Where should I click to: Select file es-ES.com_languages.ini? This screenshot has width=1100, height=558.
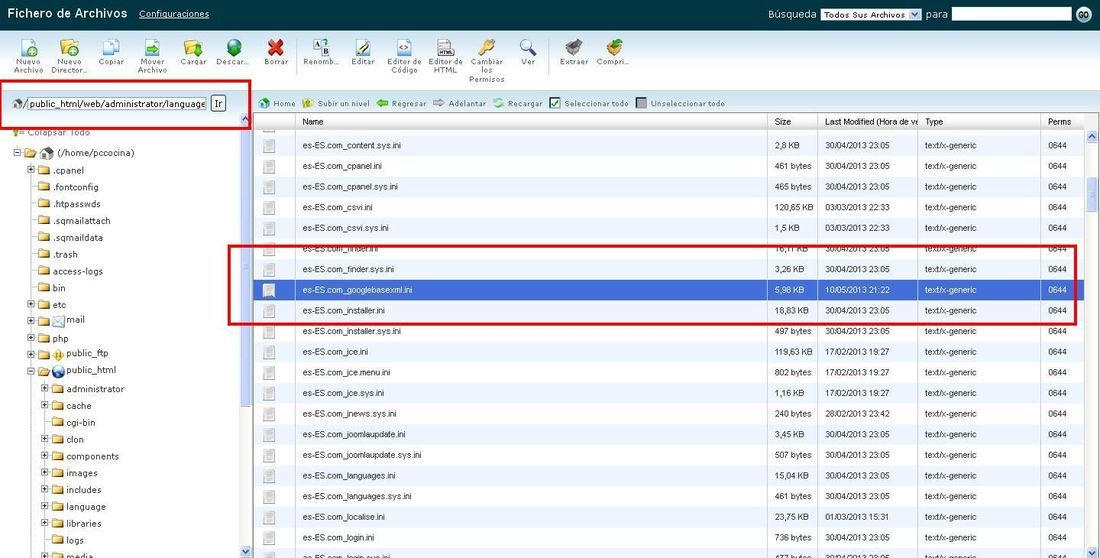click(x=669, y=475)
